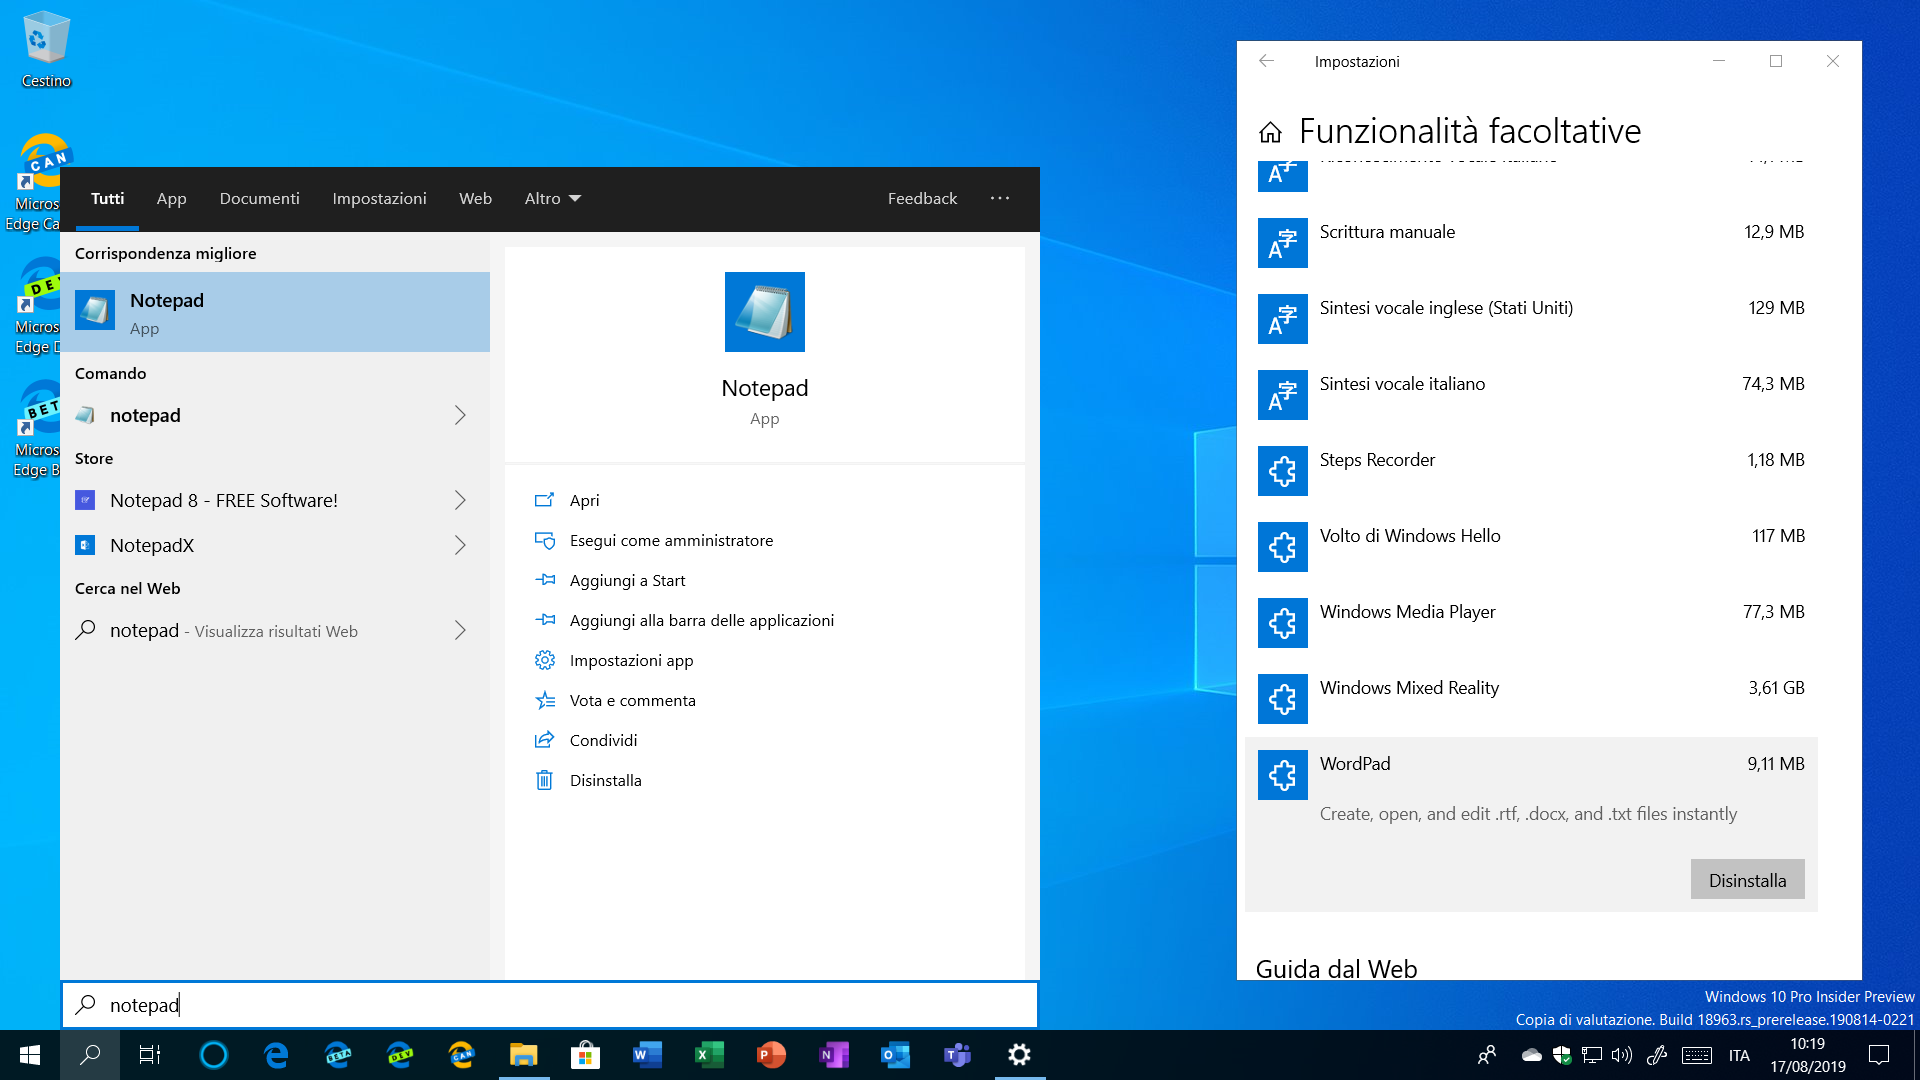Select the Impostazioni search tab

click(x=380, y=198)
